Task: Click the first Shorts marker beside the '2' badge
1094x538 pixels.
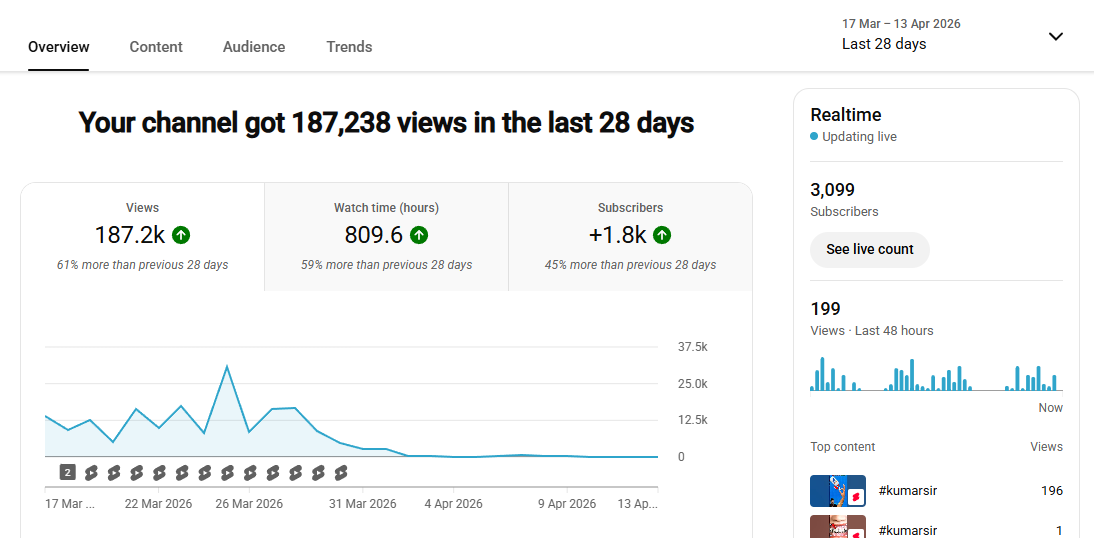Action: (90, 472)
